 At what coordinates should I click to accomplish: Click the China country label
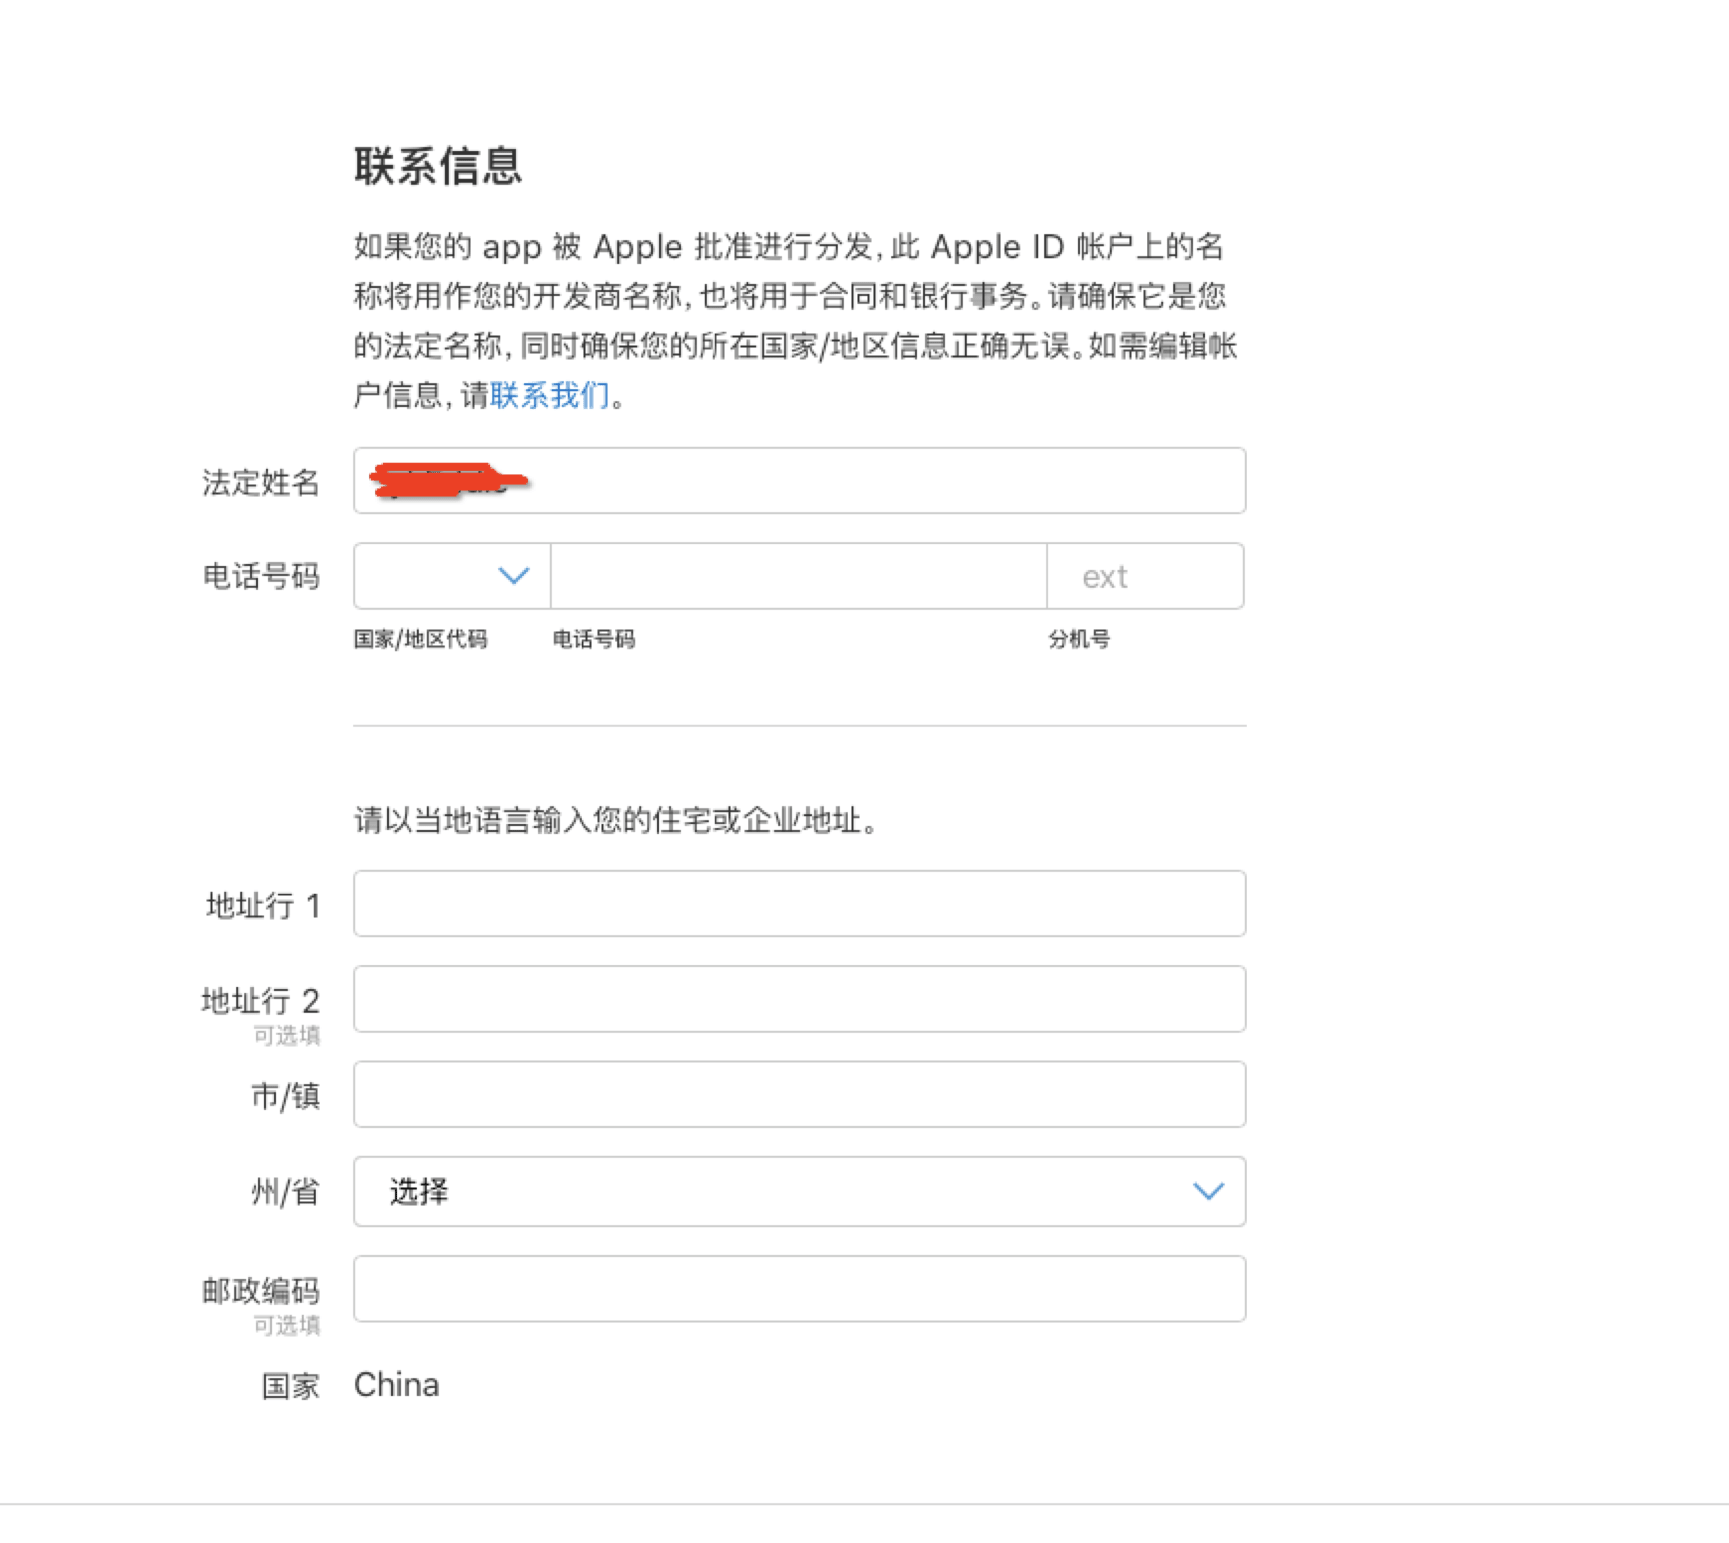(x=396, y=1385)
